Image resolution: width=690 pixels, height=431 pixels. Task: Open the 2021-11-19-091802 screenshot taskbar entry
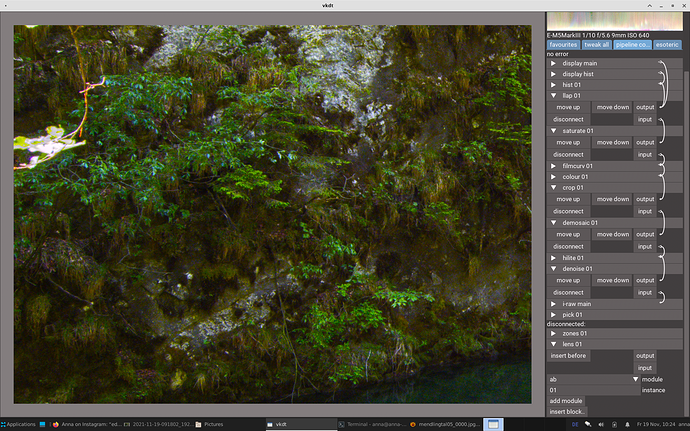(158, 424)
